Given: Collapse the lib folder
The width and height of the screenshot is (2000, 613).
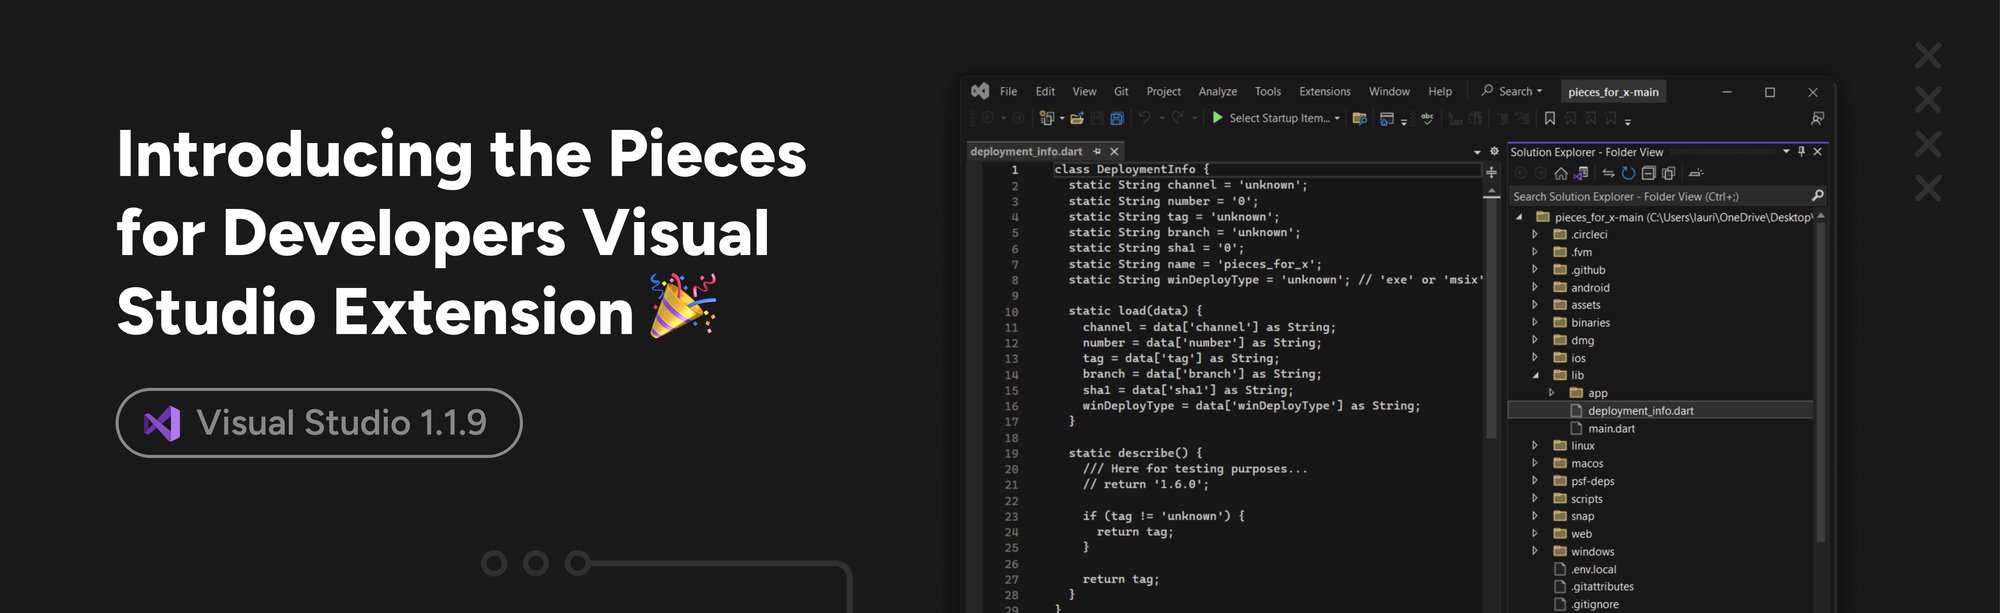Looking at the screenshot, I should (1535, 375).
